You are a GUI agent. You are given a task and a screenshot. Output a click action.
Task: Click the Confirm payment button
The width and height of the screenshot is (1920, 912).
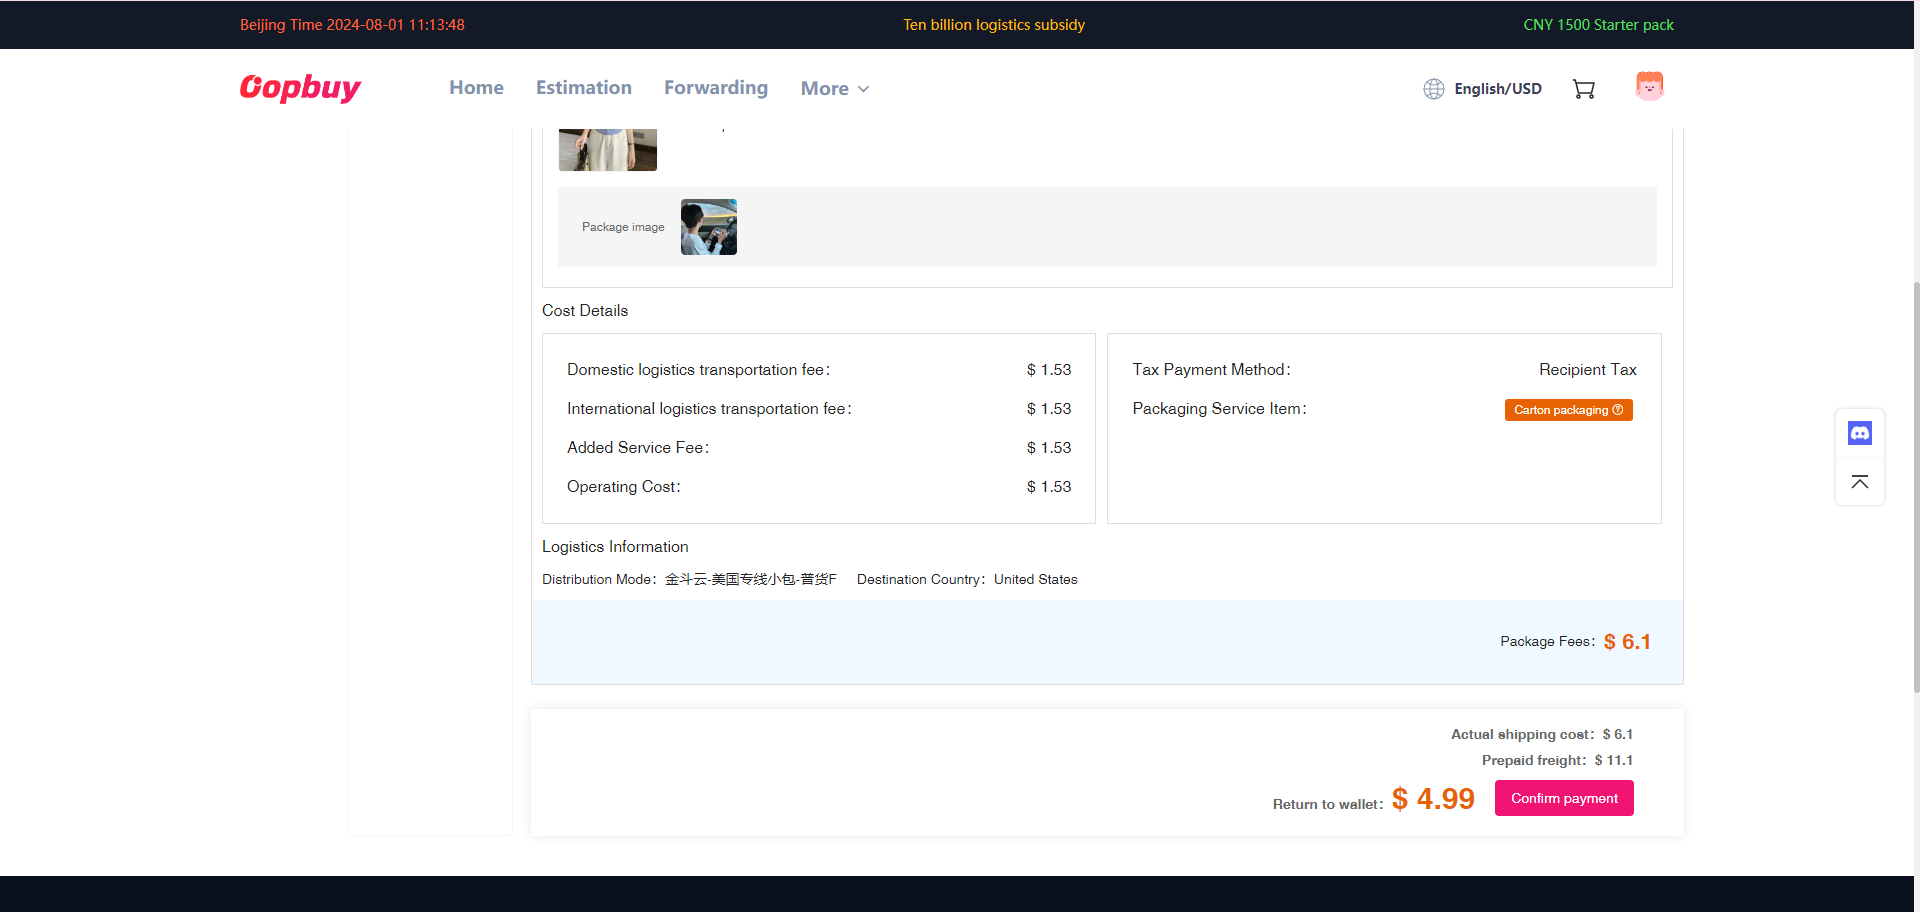click(1564, 798)
